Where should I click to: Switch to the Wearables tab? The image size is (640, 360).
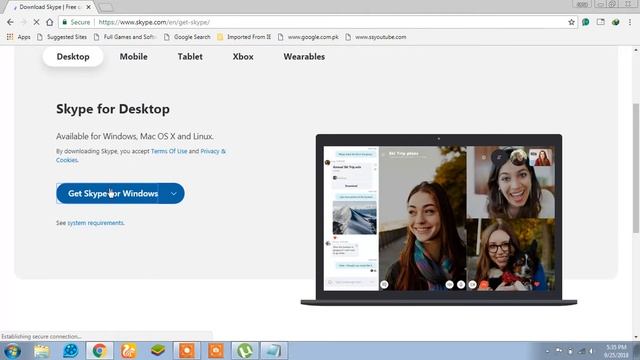pos(304,57)
